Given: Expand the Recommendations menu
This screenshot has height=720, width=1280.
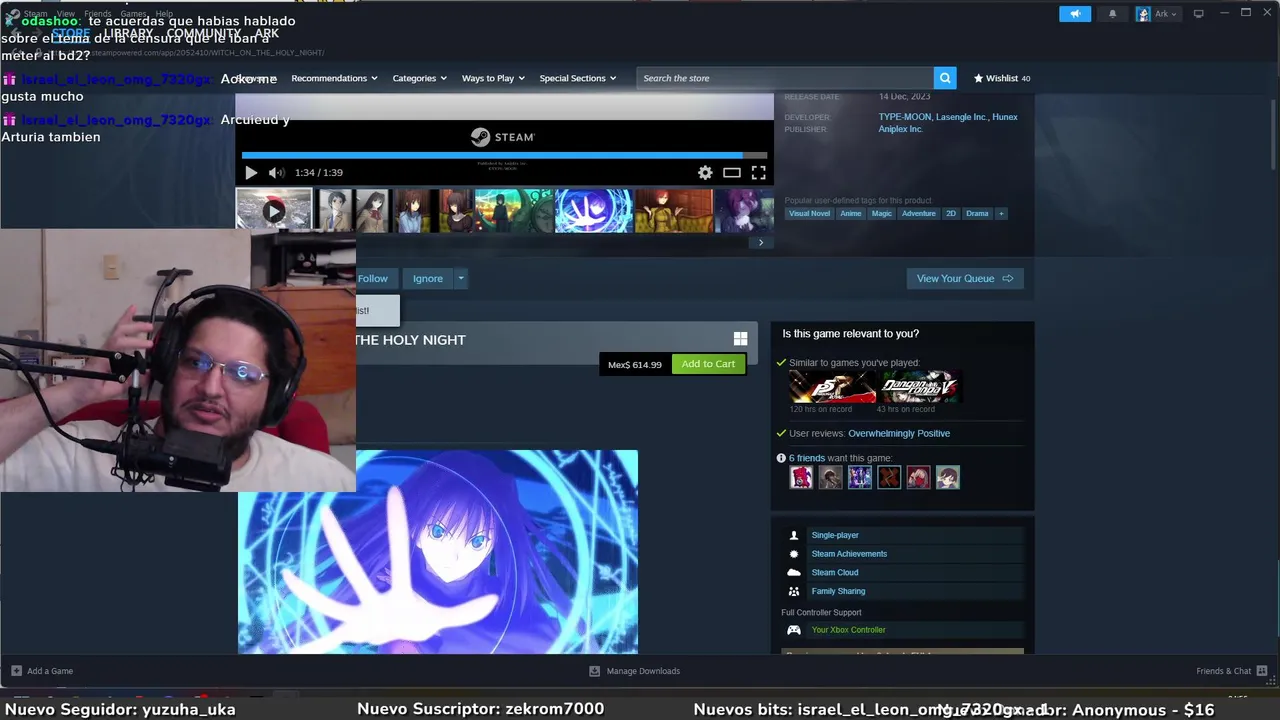Looking at the screenshot, I should (334, 78).
